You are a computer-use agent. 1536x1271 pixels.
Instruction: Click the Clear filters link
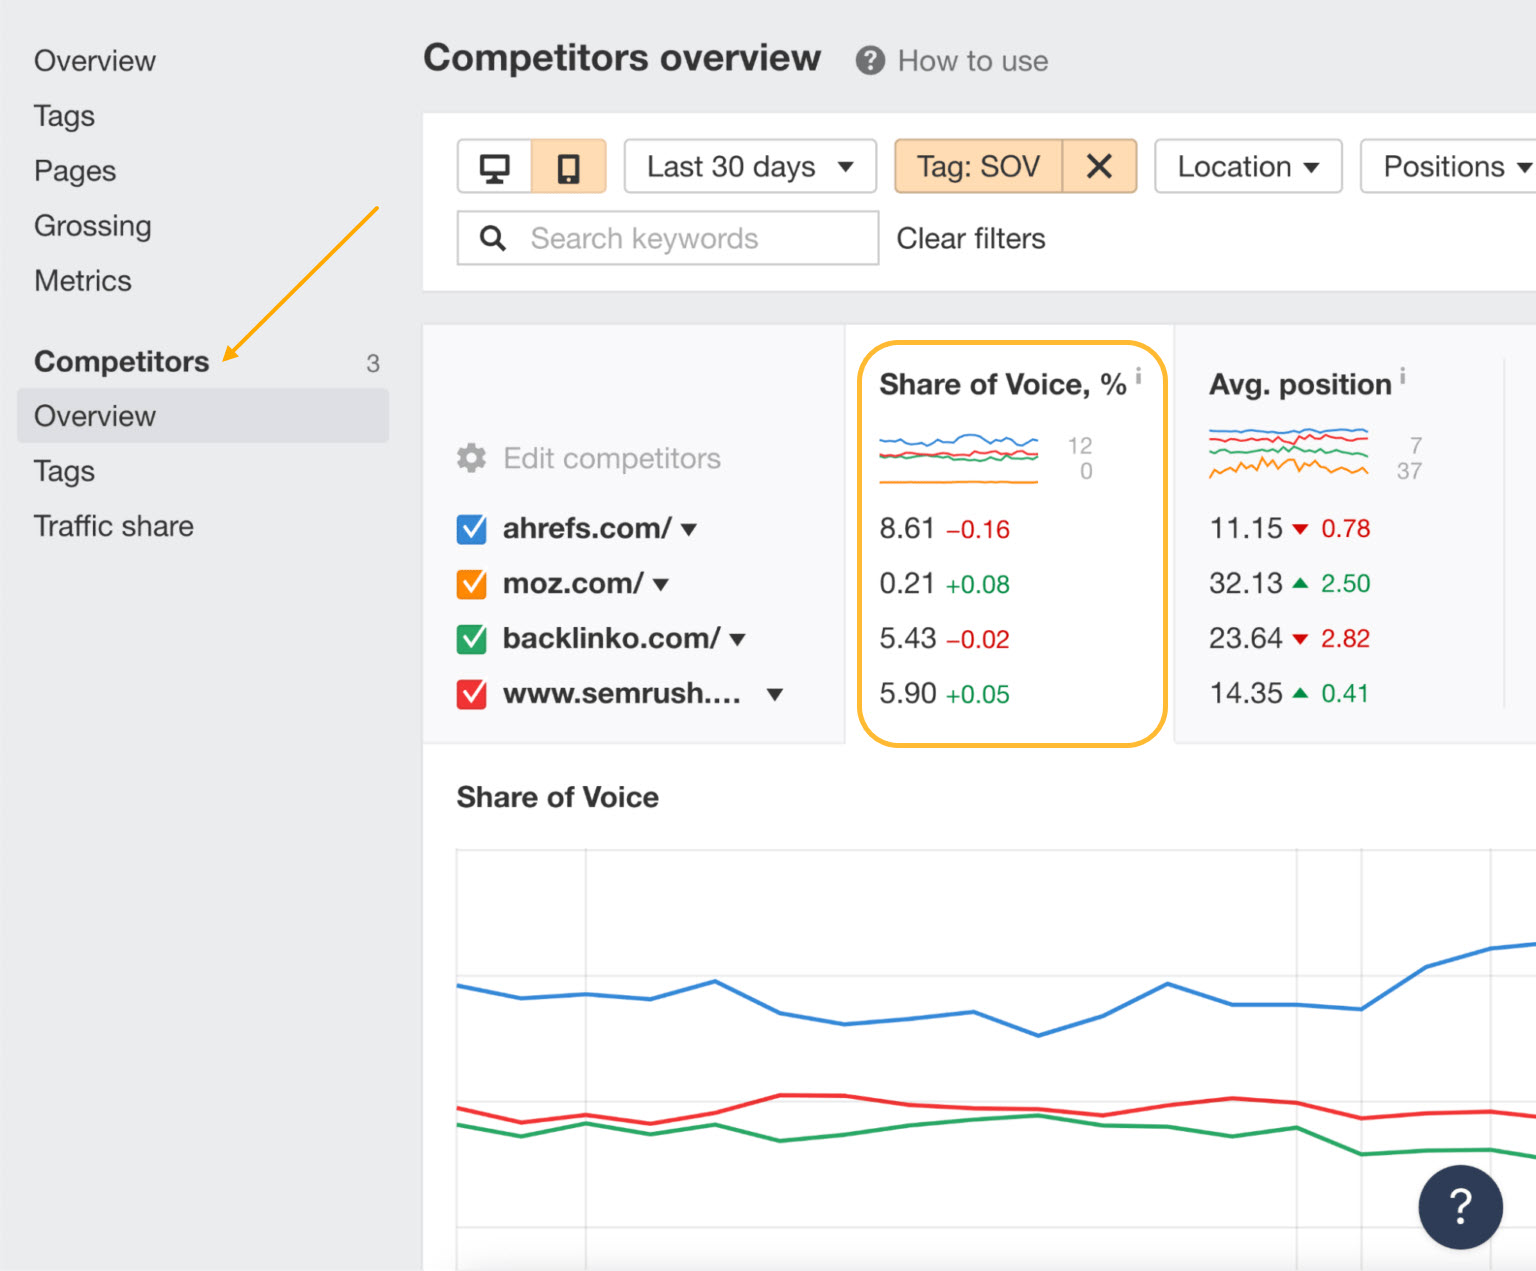click(969, 238)
